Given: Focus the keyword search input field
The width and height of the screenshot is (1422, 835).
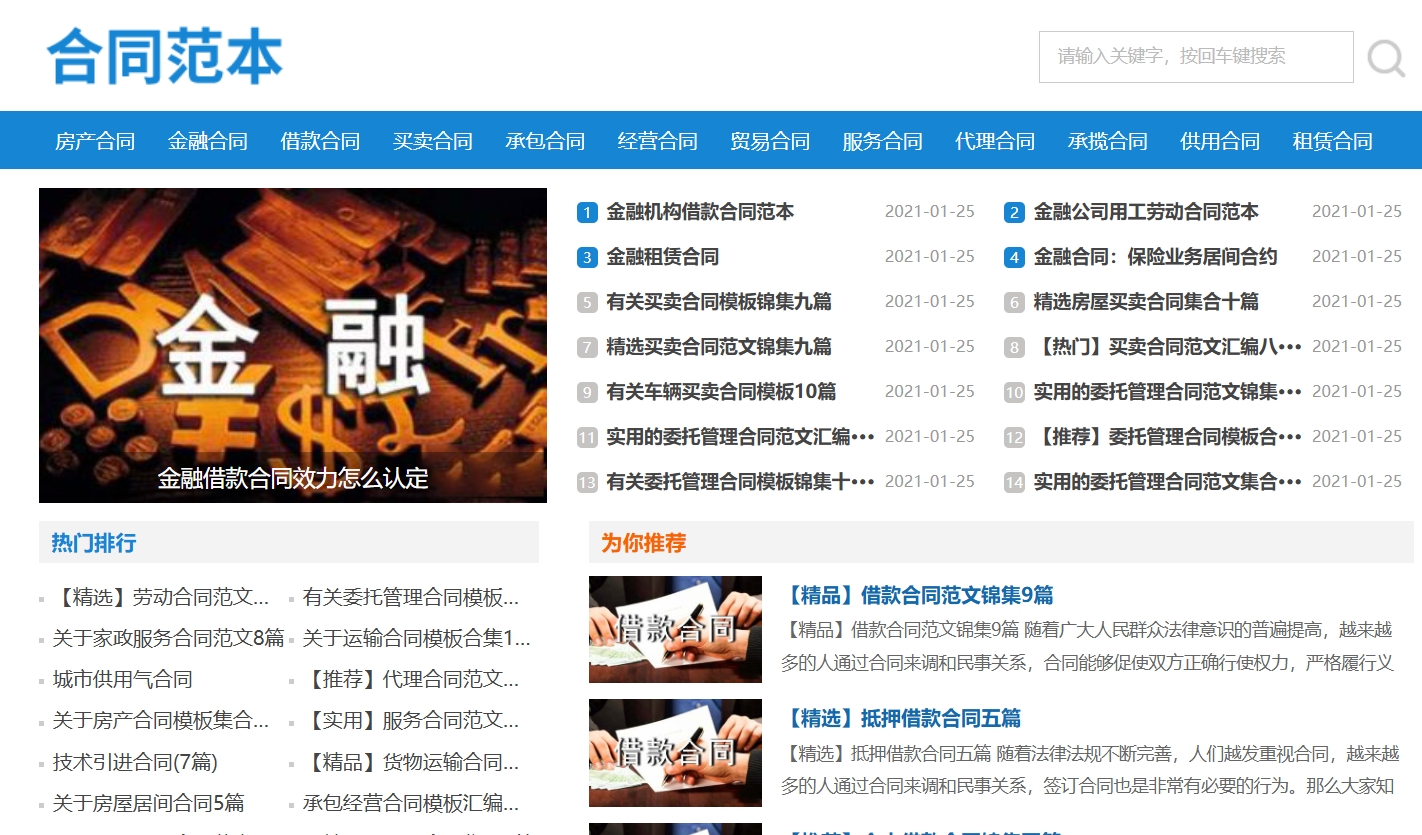Looking at the screenshot, I should [1196, 57].
